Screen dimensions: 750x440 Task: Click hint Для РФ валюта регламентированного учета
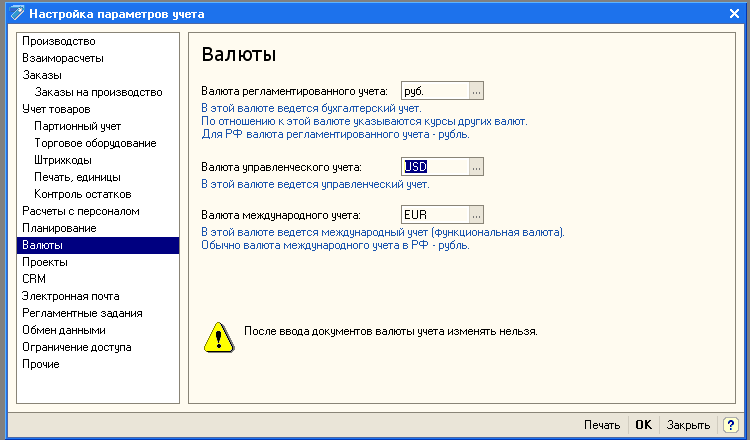coord(335,134)
